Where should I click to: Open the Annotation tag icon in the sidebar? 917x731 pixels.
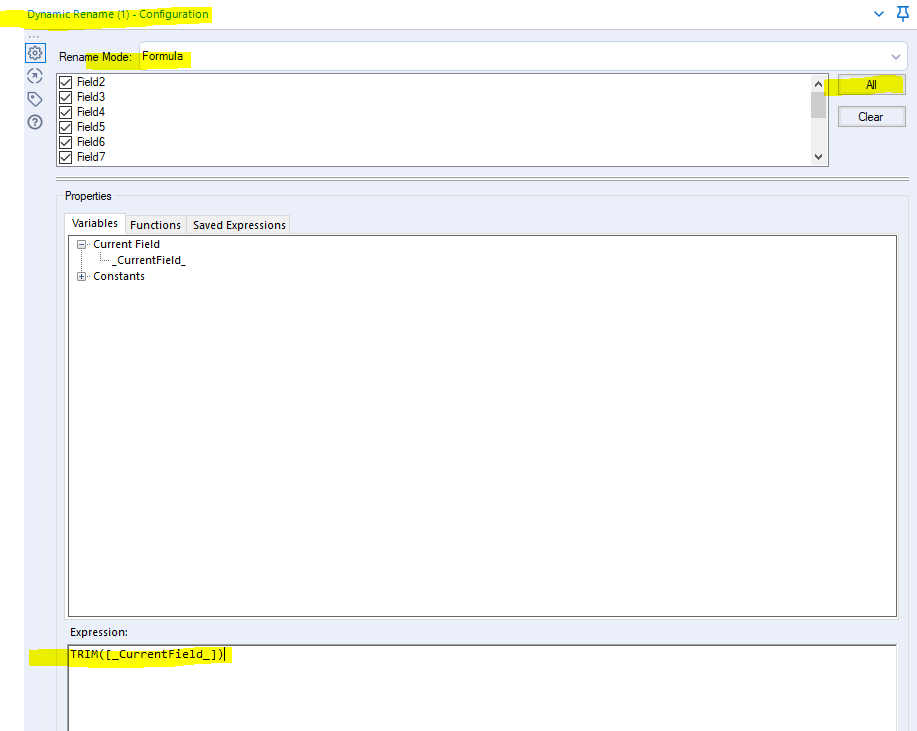coord(35,98)
